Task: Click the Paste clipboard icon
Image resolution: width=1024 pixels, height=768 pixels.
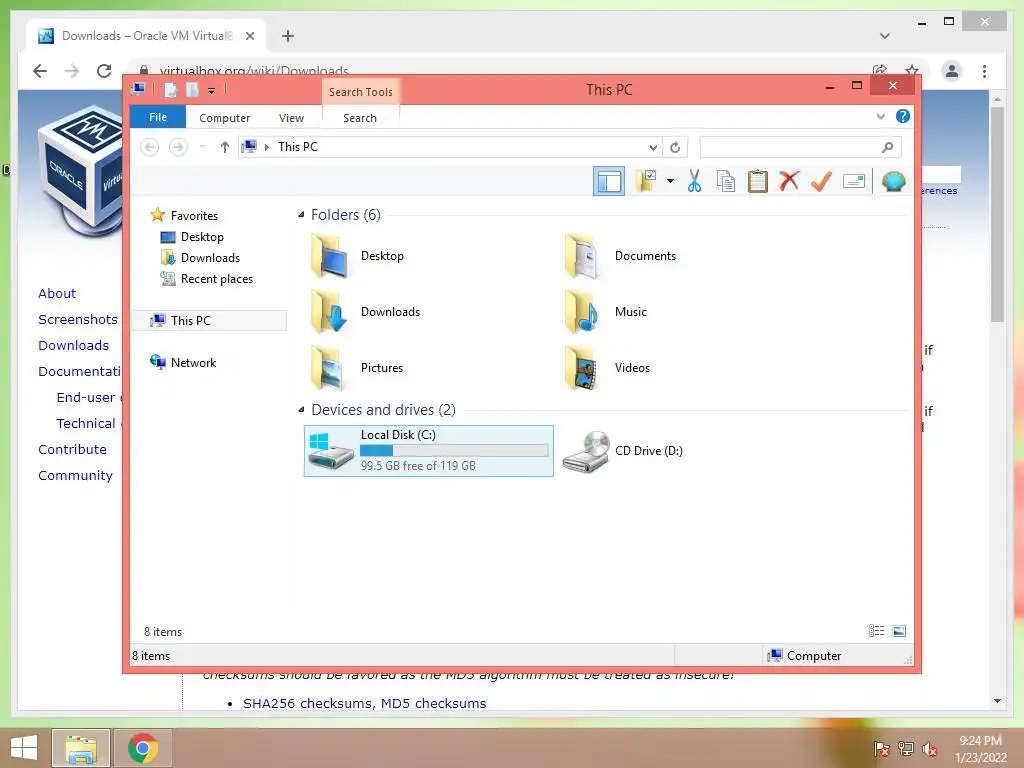Action: click(x=758, y=181)
